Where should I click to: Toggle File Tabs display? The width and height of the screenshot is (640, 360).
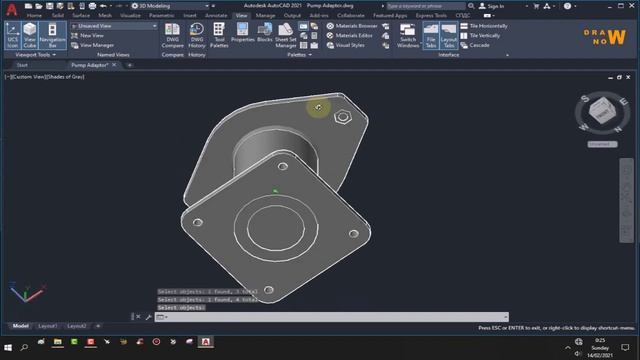pos(431,36)
